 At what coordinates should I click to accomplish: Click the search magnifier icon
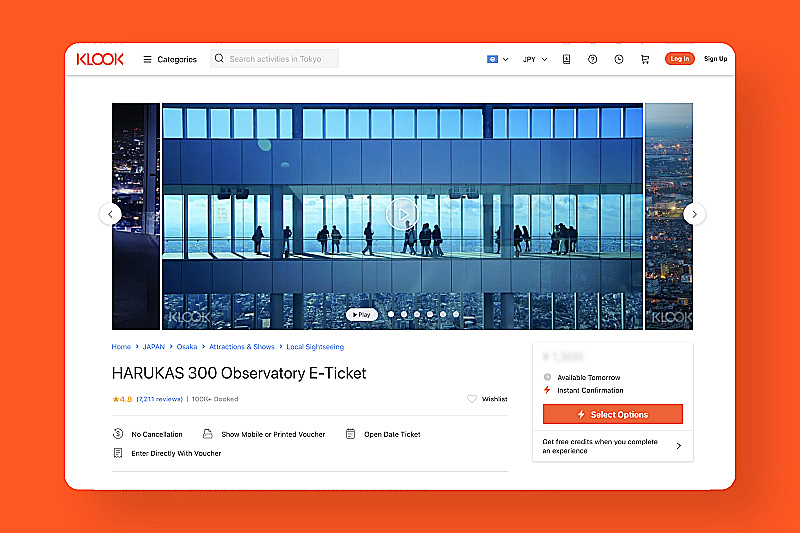point(219,59)
